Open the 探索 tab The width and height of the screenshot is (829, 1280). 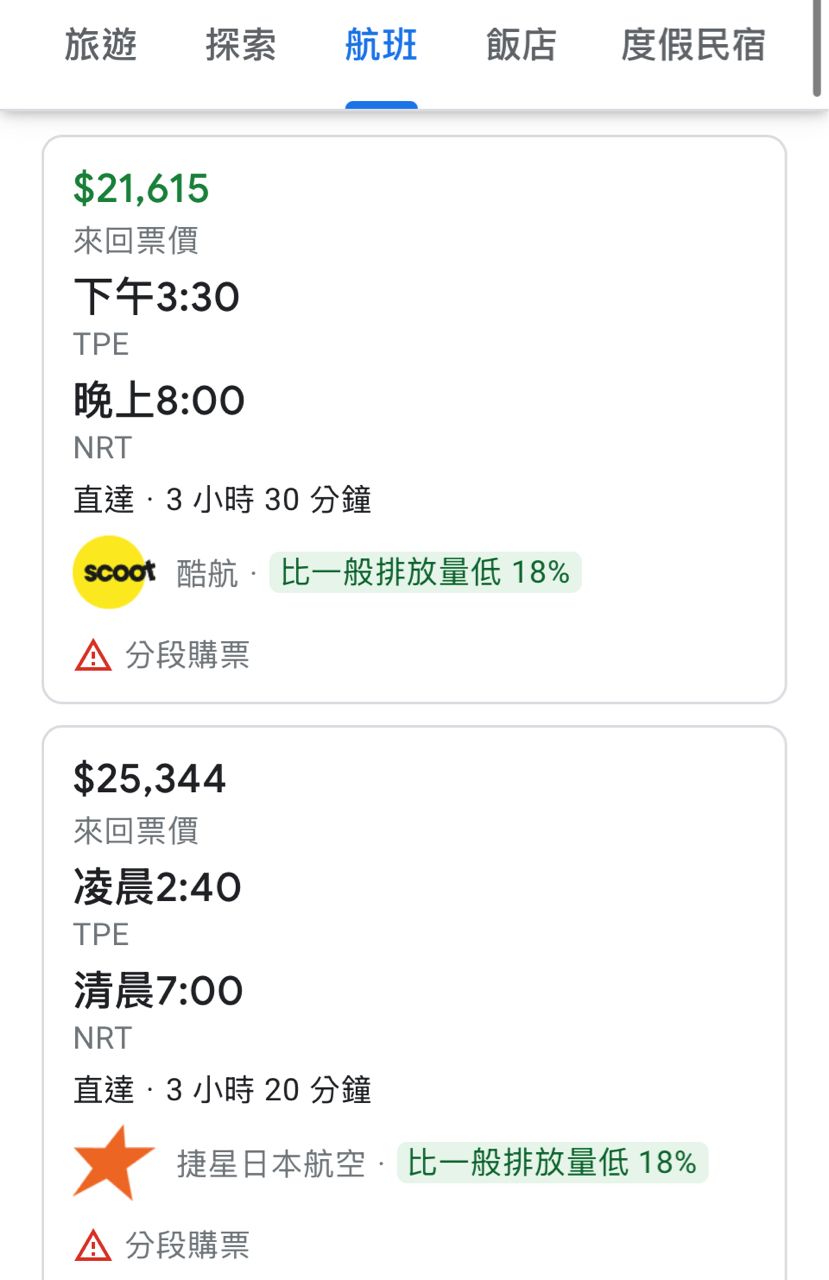click(x=241, y=46)
